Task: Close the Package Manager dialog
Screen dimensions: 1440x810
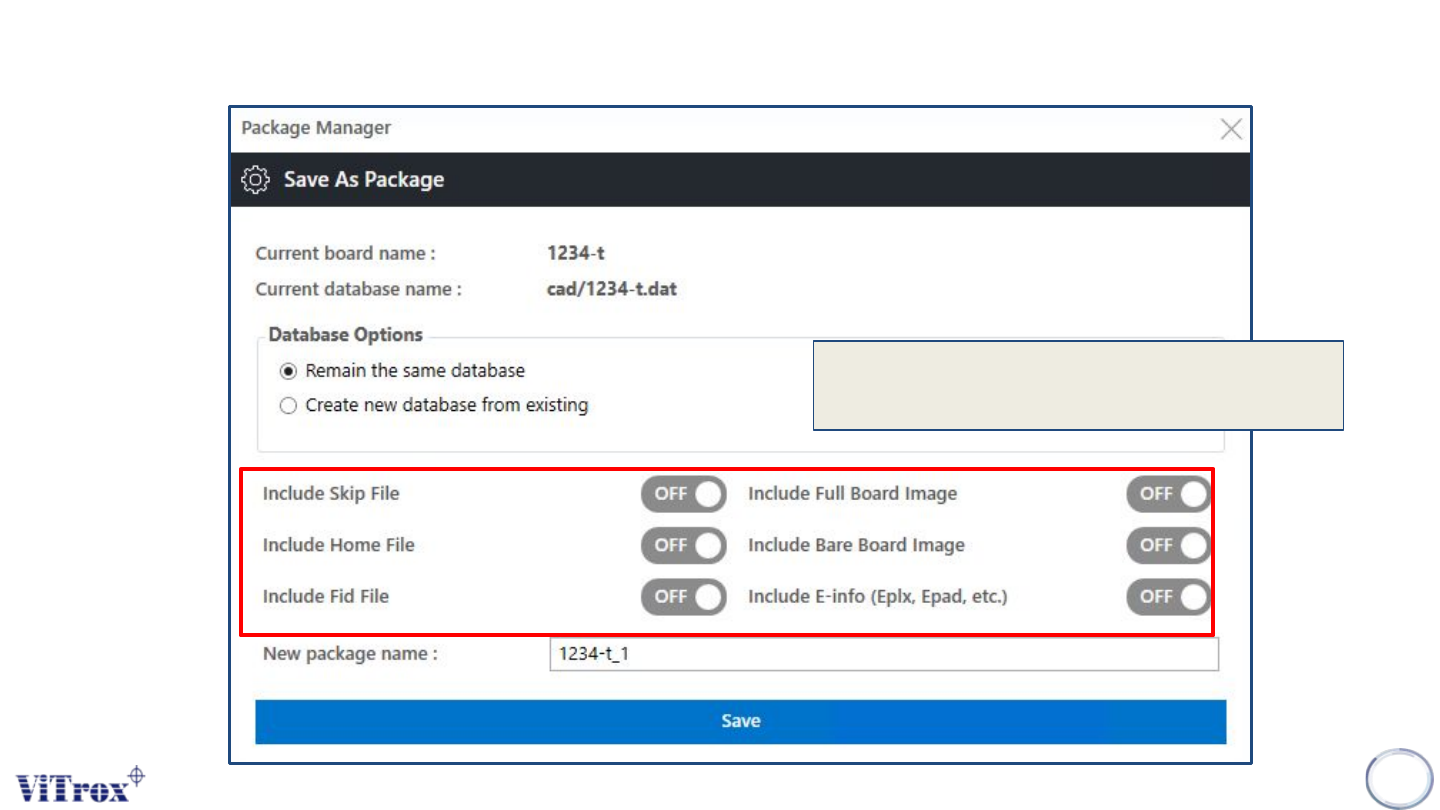Action: click(x=1231, y=128)
